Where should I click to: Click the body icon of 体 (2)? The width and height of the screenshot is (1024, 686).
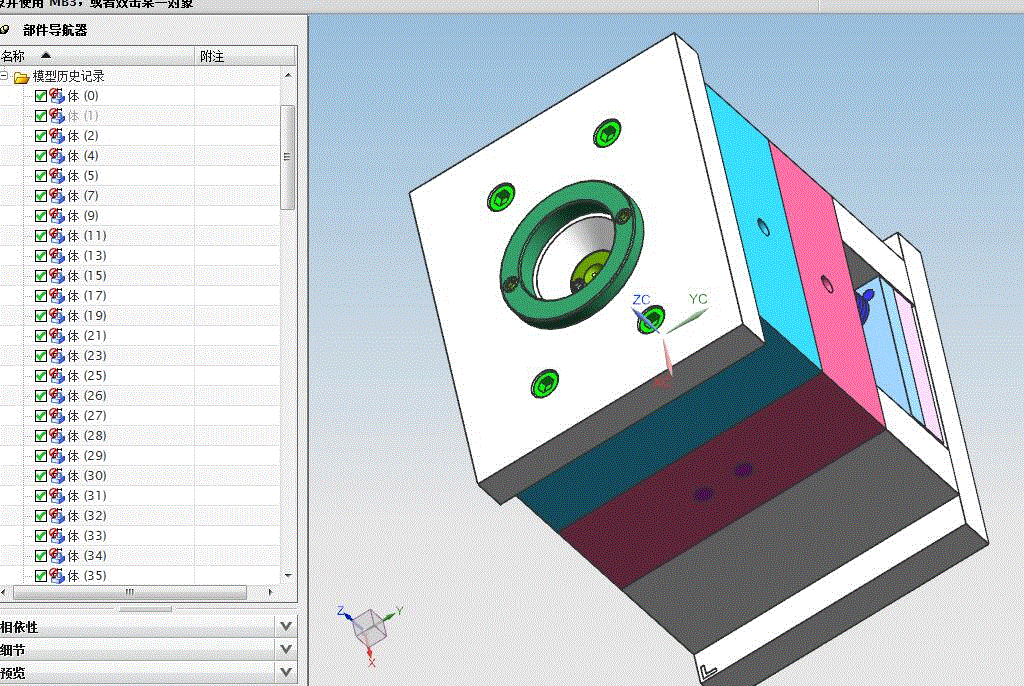click(x=57, y=136)
